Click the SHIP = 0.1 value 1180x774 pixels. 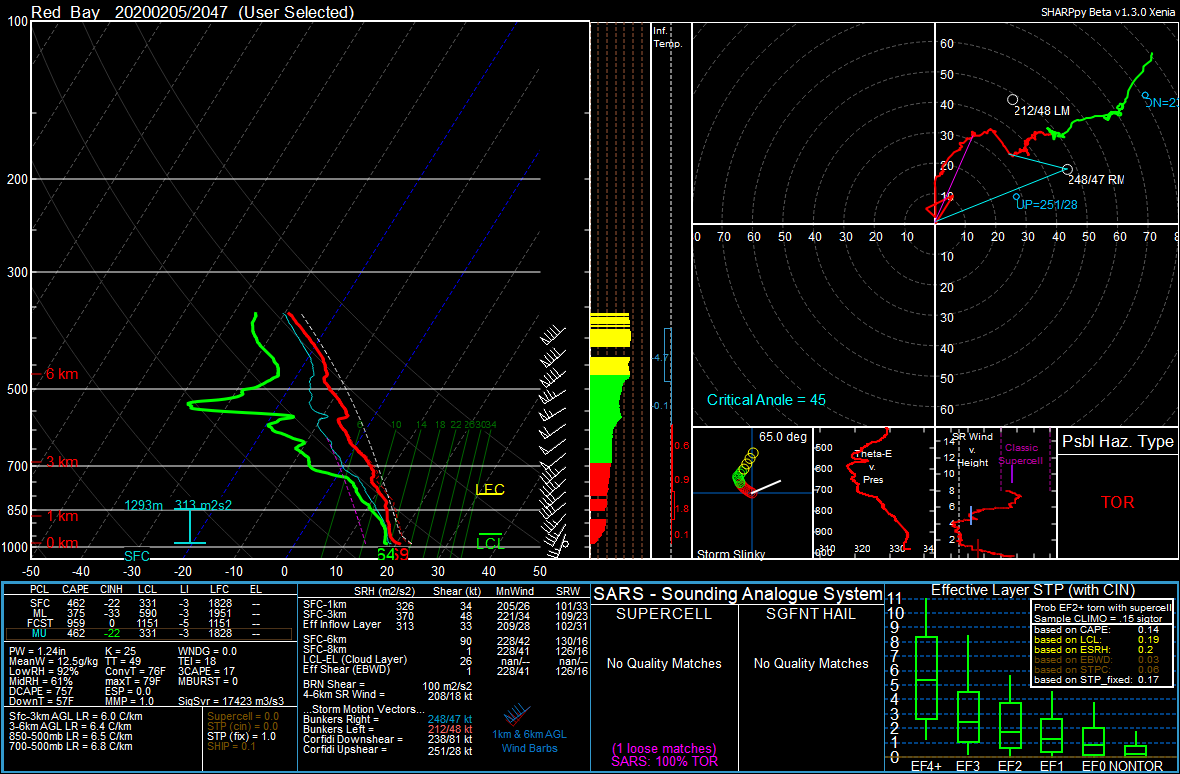click(233, 746)
